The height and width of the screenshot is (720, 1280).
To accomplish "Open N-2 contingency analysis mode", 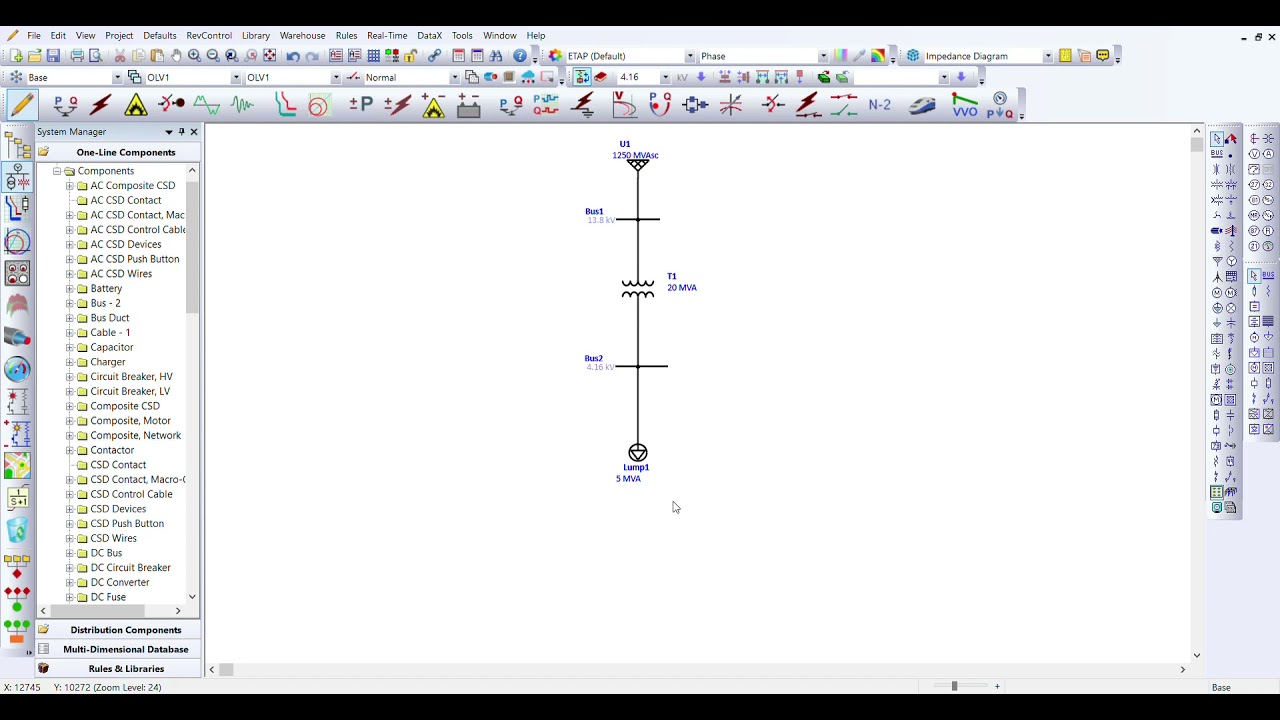I will (x=880, y=105).
